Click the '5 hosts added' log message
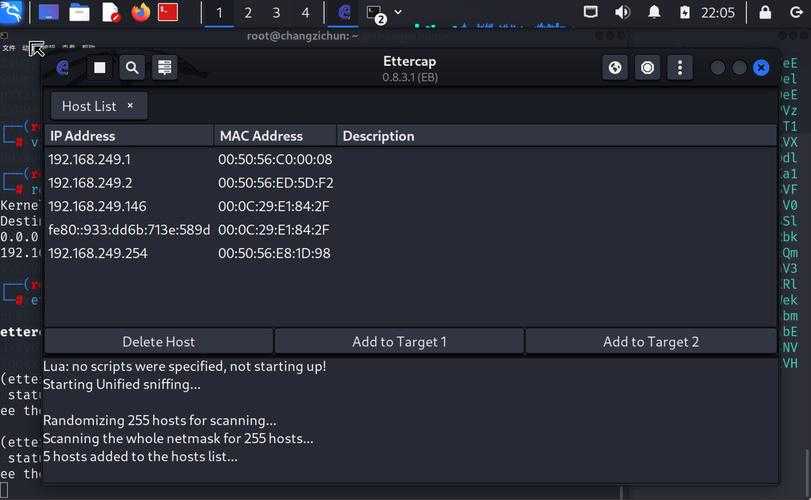 pos(140,457)
